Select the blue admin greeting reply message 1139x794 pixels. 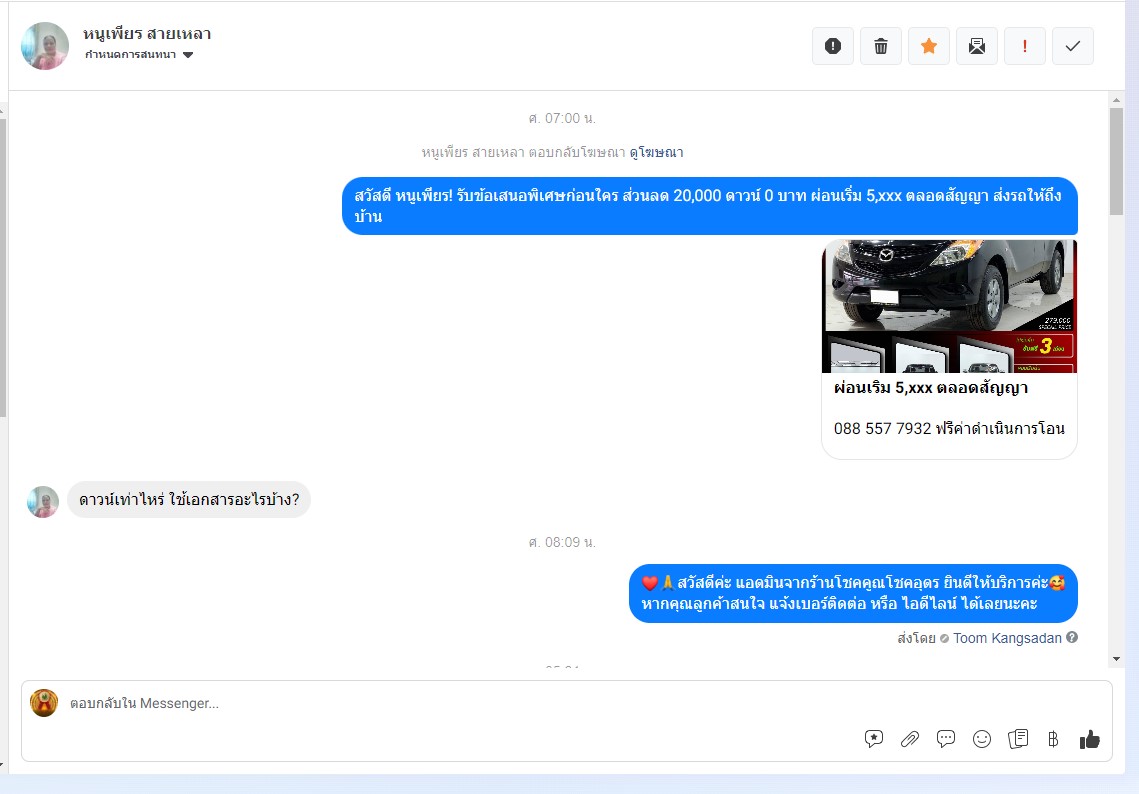(x=854, y=594)
